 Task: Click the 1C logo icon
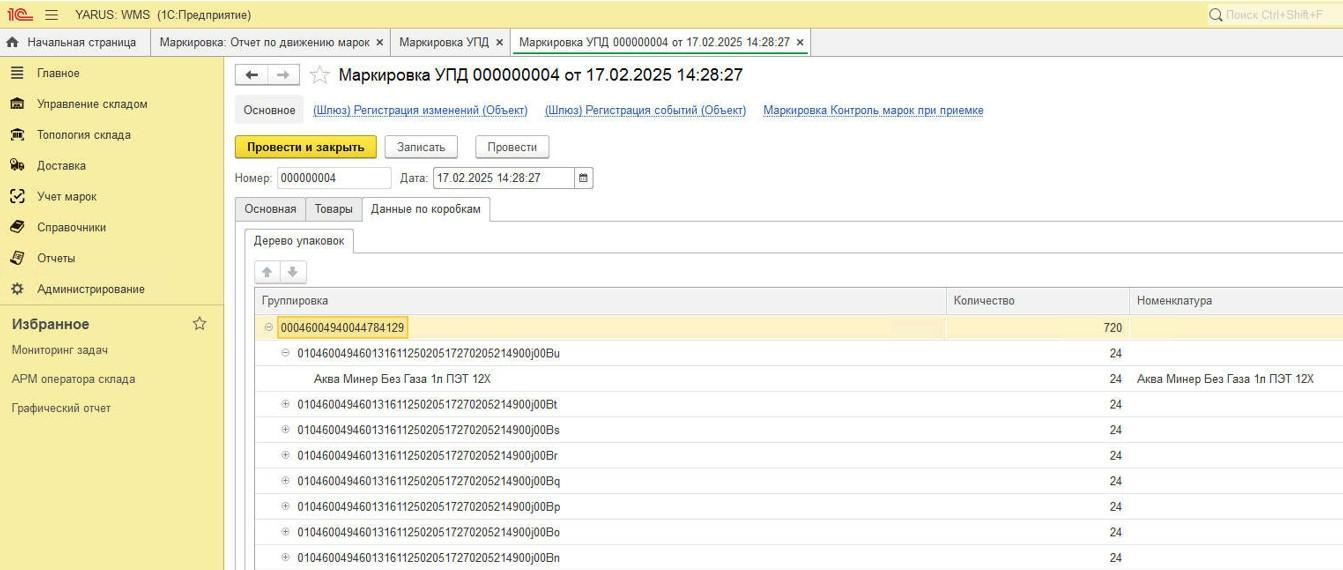pyautogui.click(x=20, y=15)
